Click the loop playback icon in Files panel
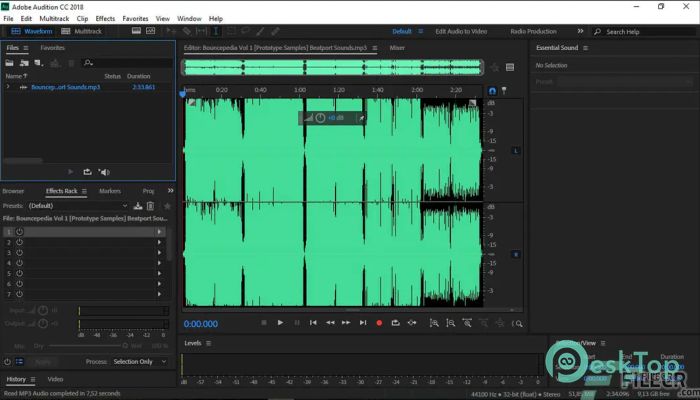 click(x=88, y=172)
